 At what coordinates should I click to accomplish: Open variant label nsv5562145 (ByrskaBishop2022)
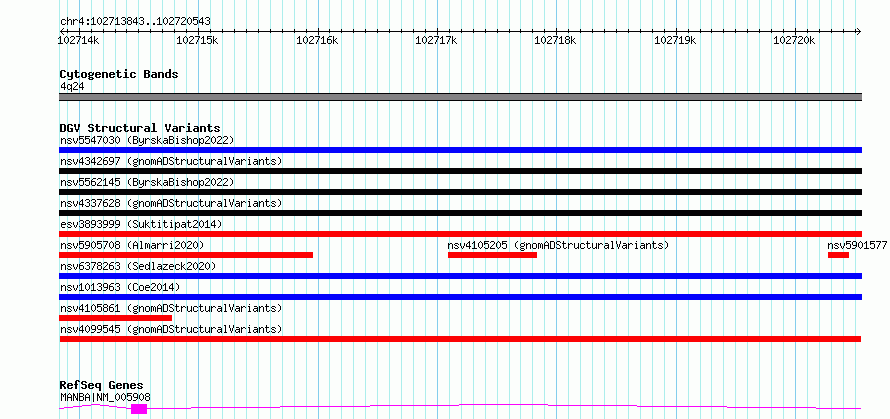147,182
